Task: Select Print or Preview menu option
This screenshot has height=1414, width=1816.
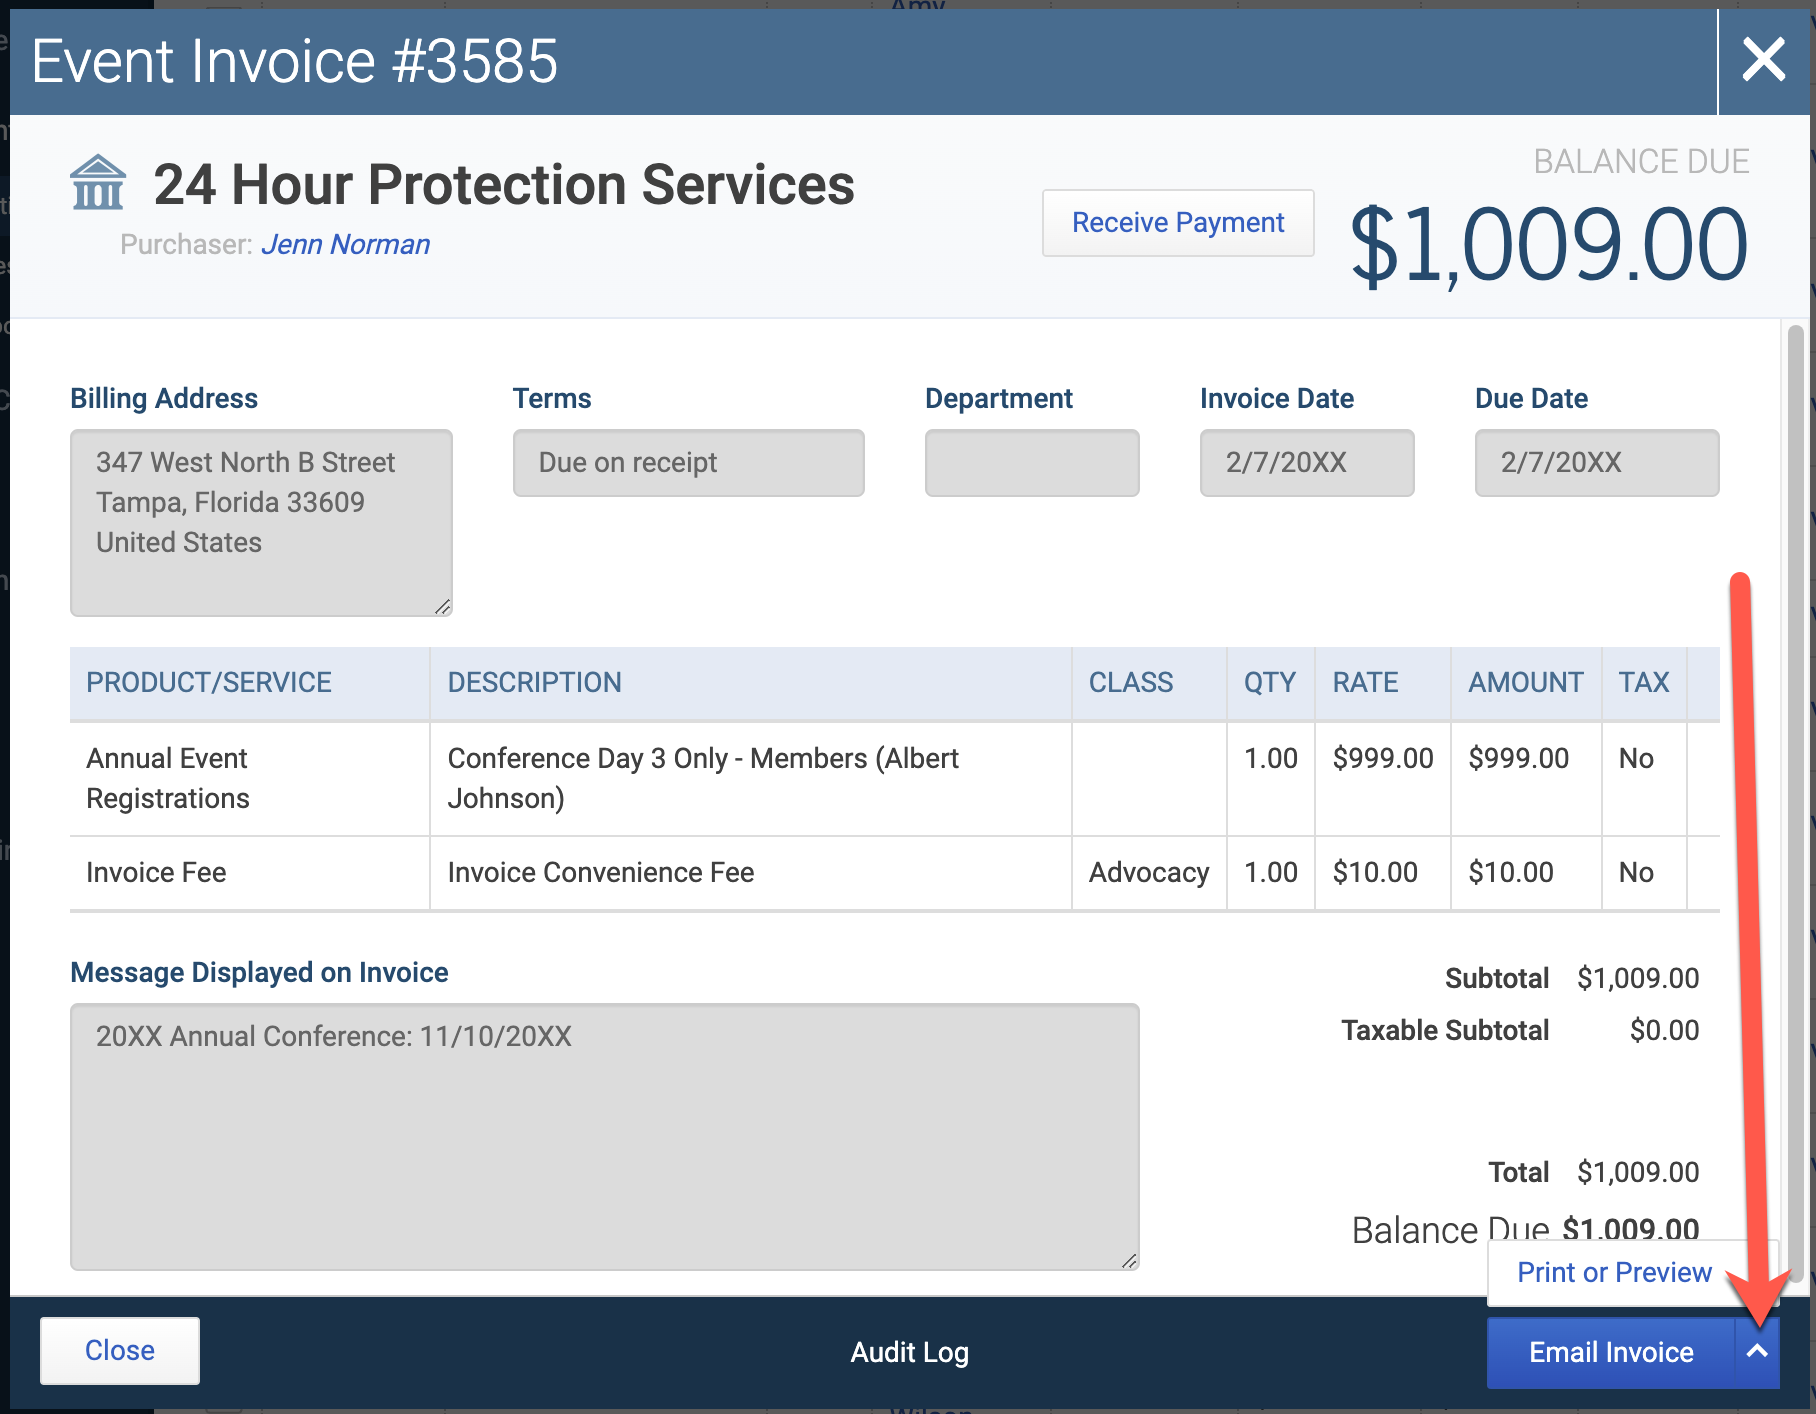Action: (1614, 1272)
